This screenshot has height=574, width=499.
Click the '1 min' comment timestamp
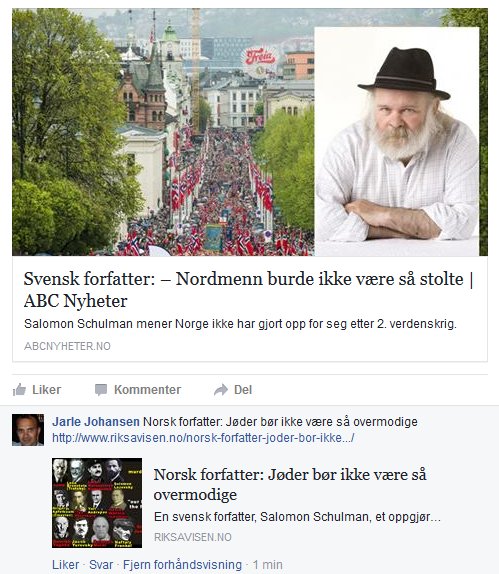[268, 565]
